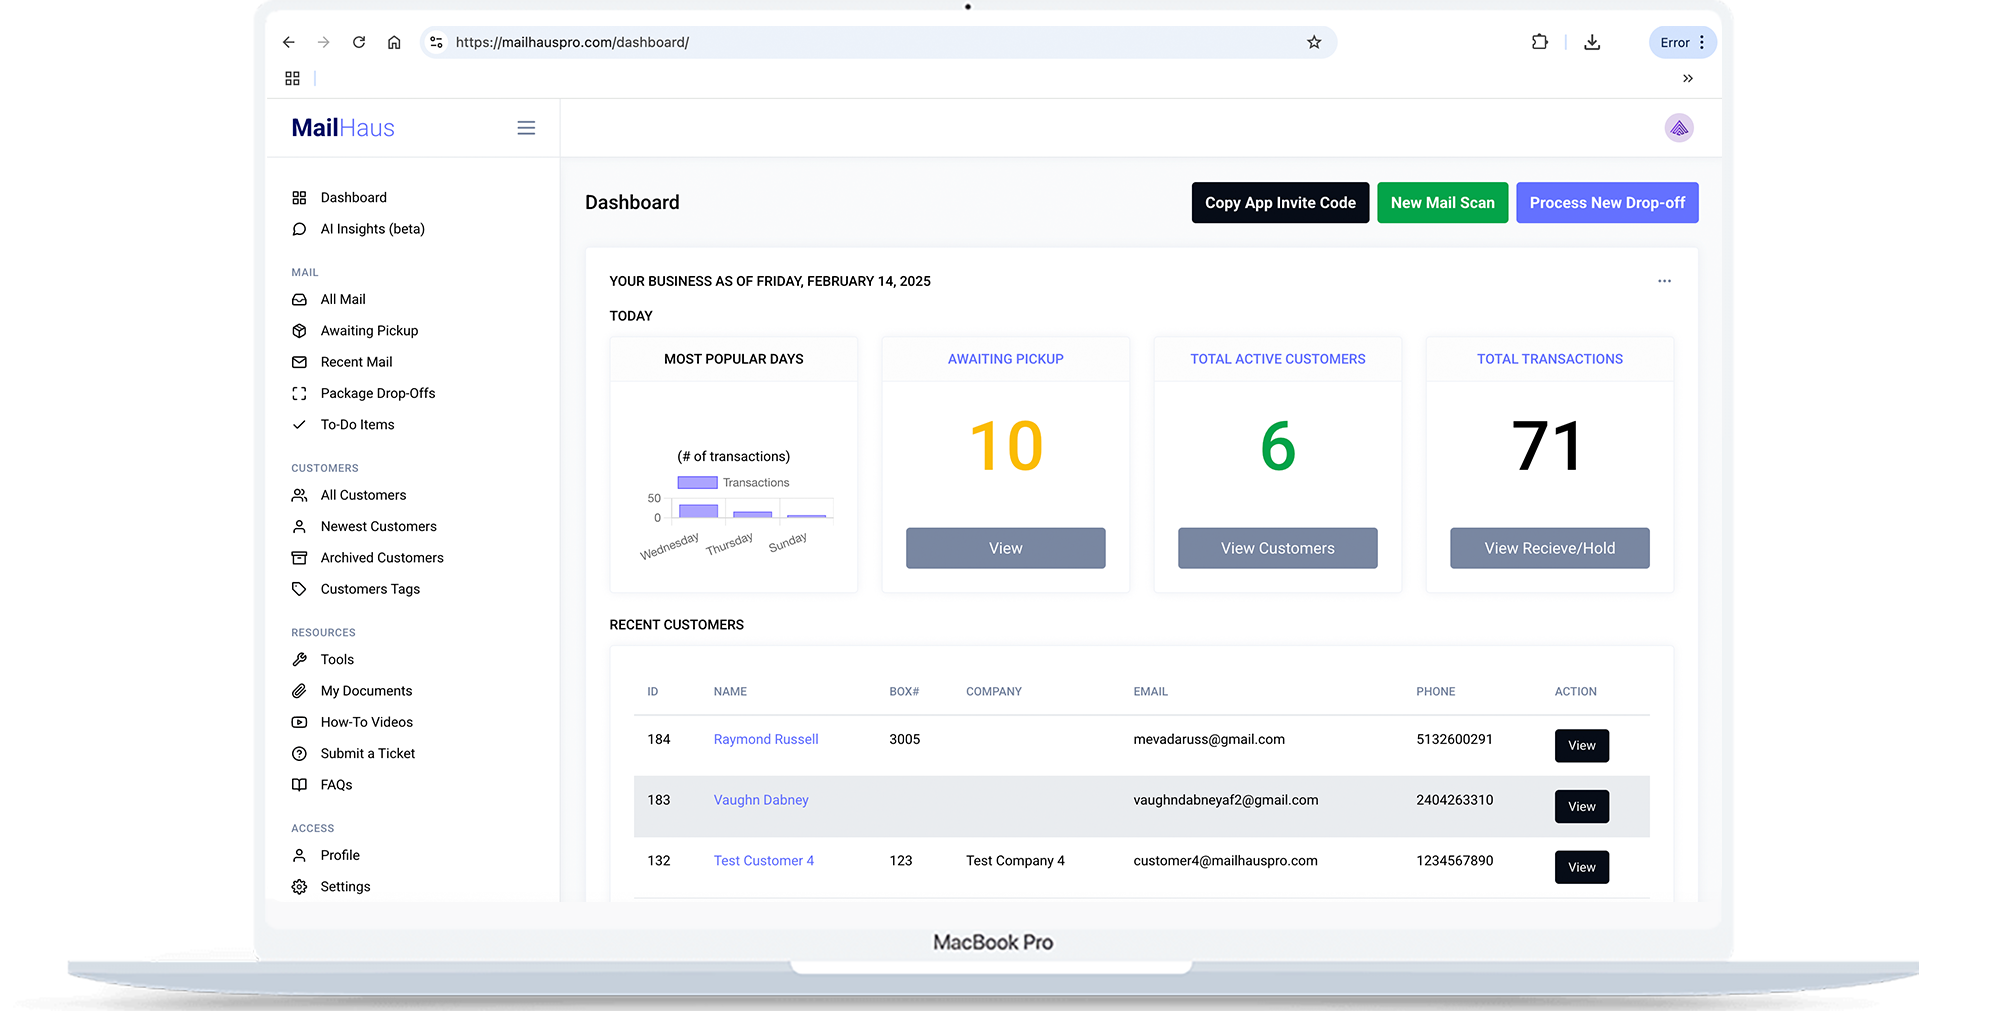Open Awaiting Pickup in sidebar
Screen dimensions: 2000x1011
pos(369,331)
